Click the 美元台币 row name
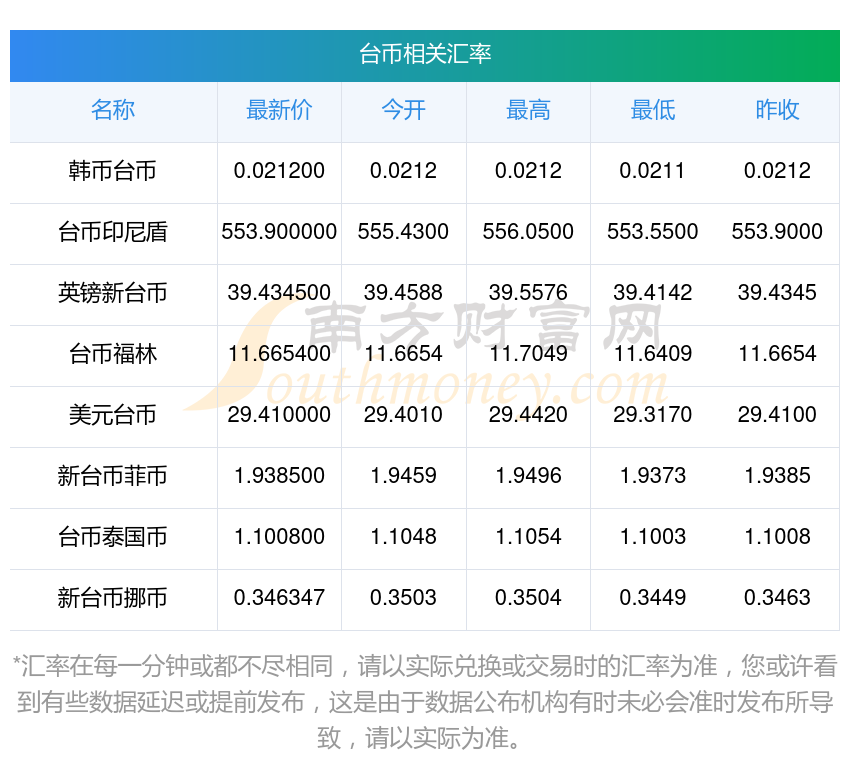 click(113, 415)
